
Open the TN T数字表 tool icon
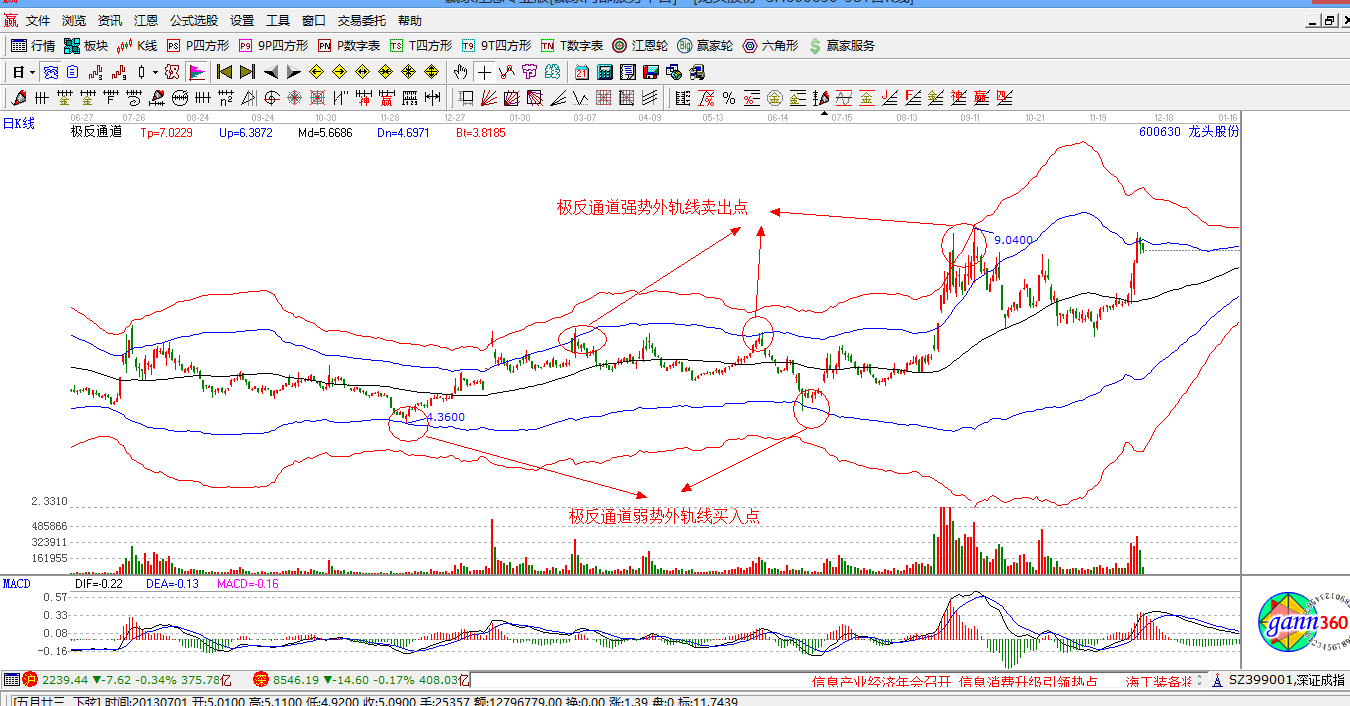pyautogui.click(x=549, y=45)
